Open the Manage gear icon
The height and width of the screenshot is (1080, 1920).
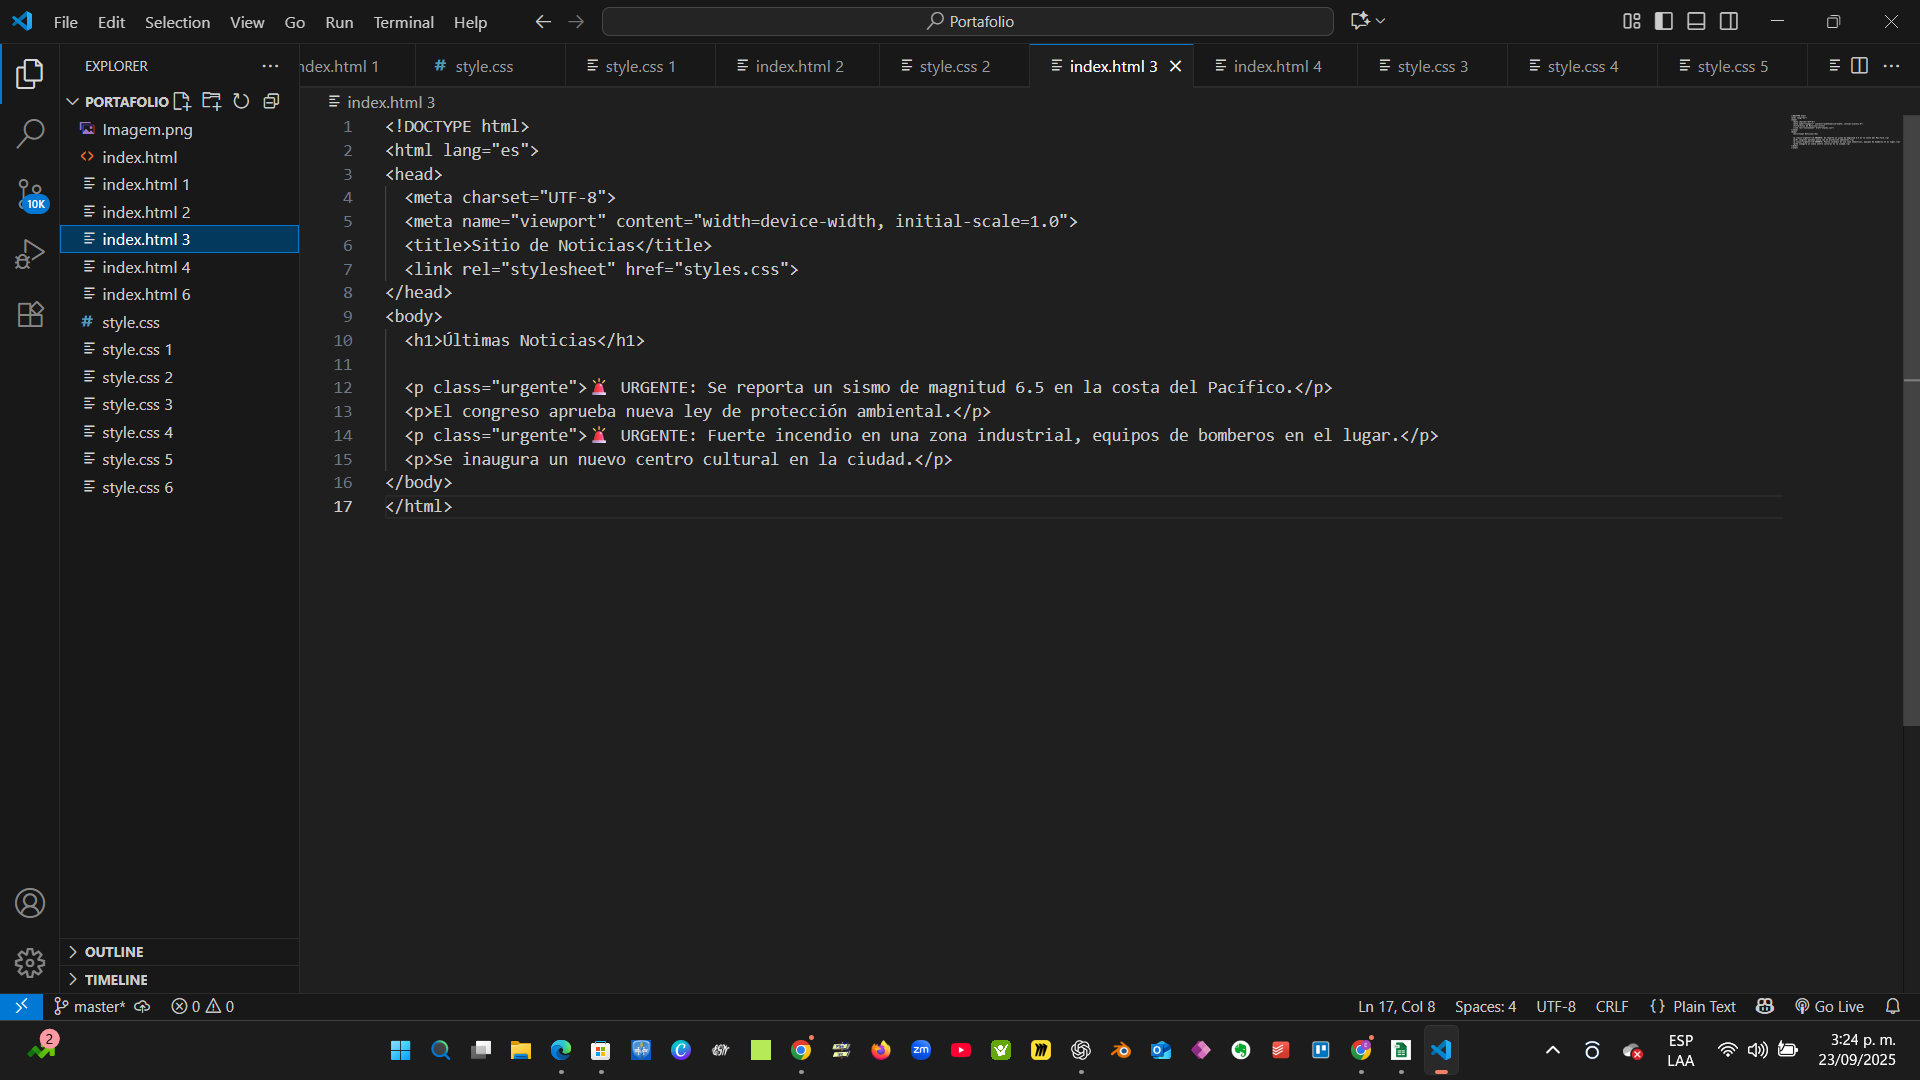pos(30,962)
